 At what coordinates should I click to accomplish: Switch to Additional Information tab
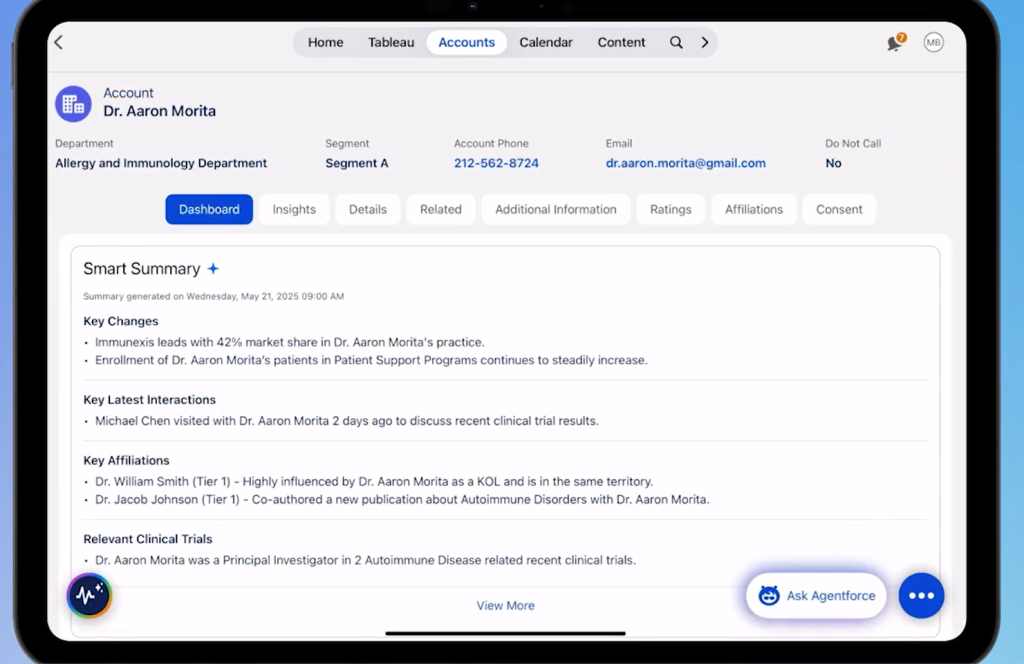click(x=556, y=209)
